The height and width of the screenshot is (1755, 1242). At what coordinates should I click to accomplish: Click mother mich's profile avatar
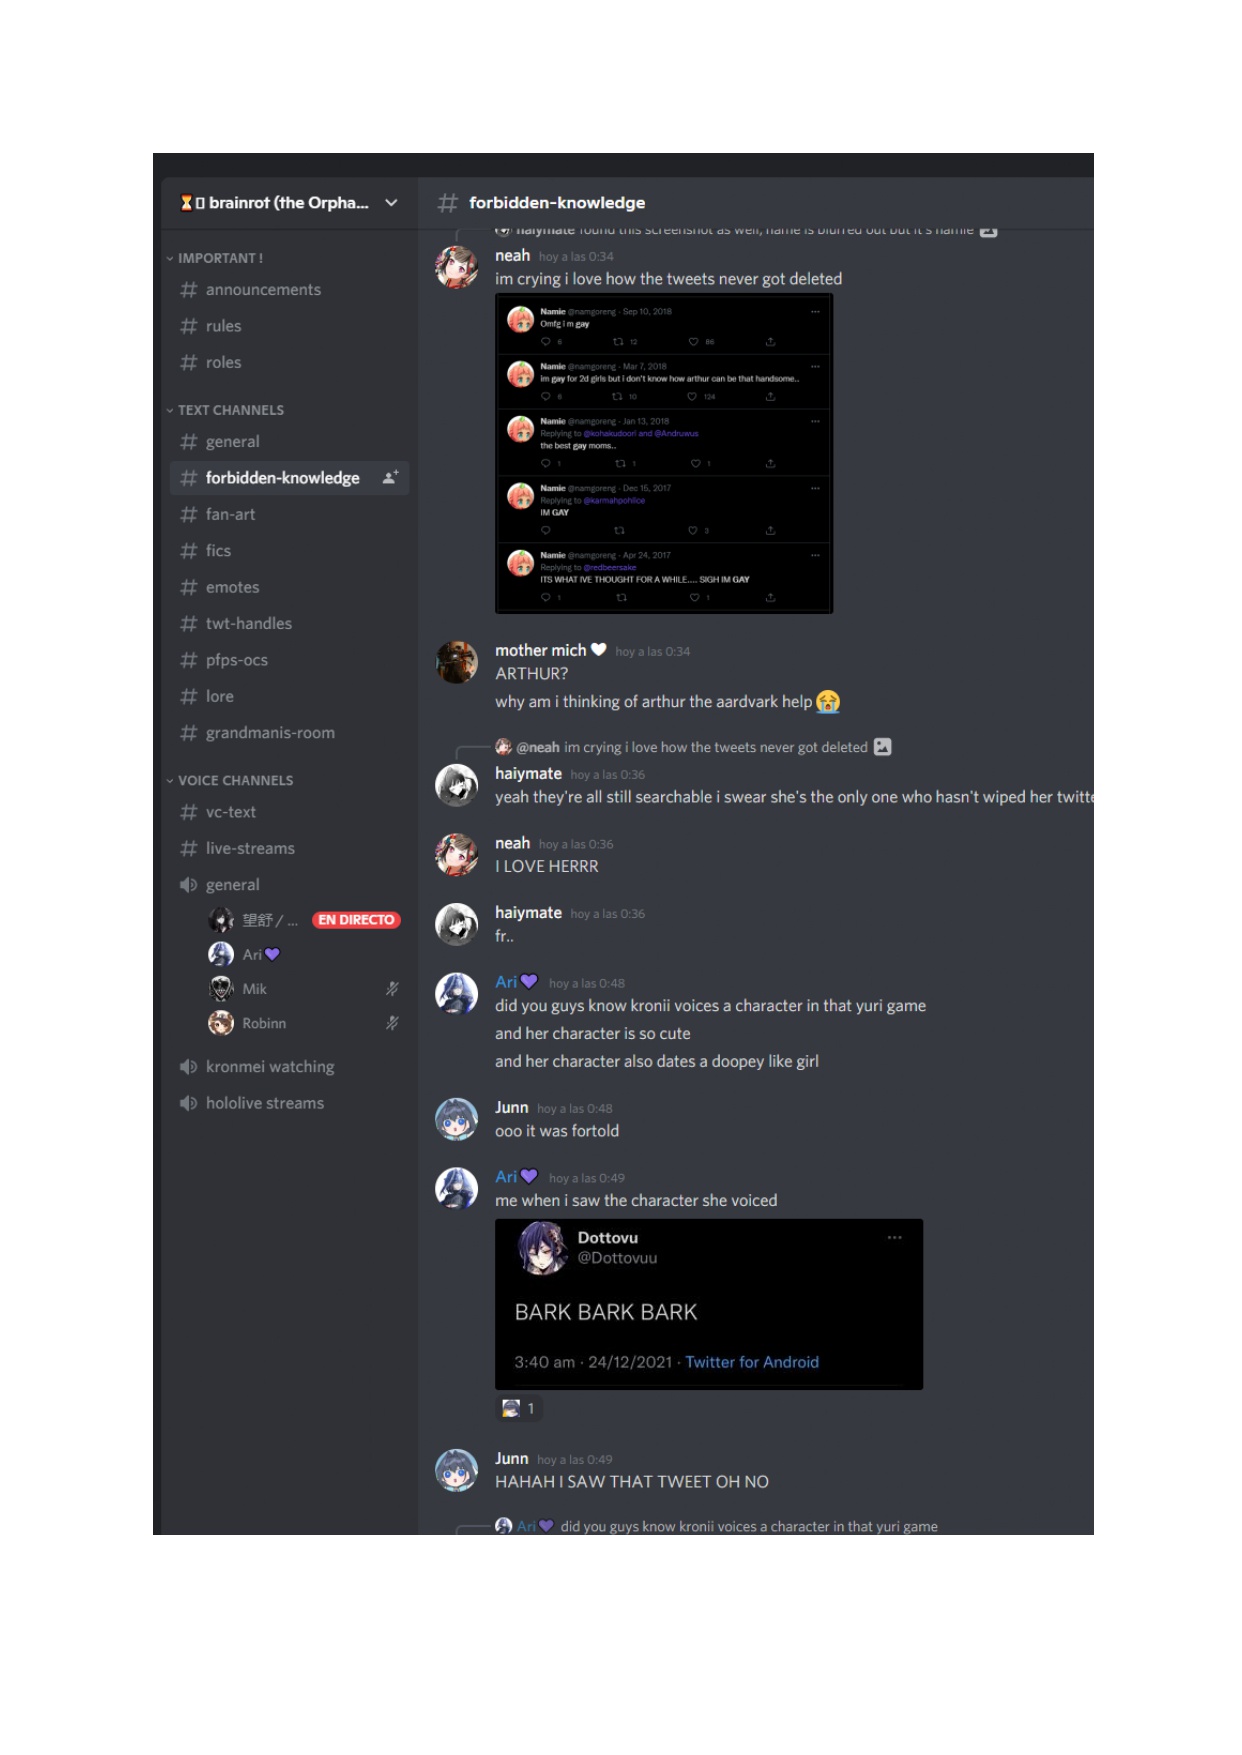pos(457,662)
